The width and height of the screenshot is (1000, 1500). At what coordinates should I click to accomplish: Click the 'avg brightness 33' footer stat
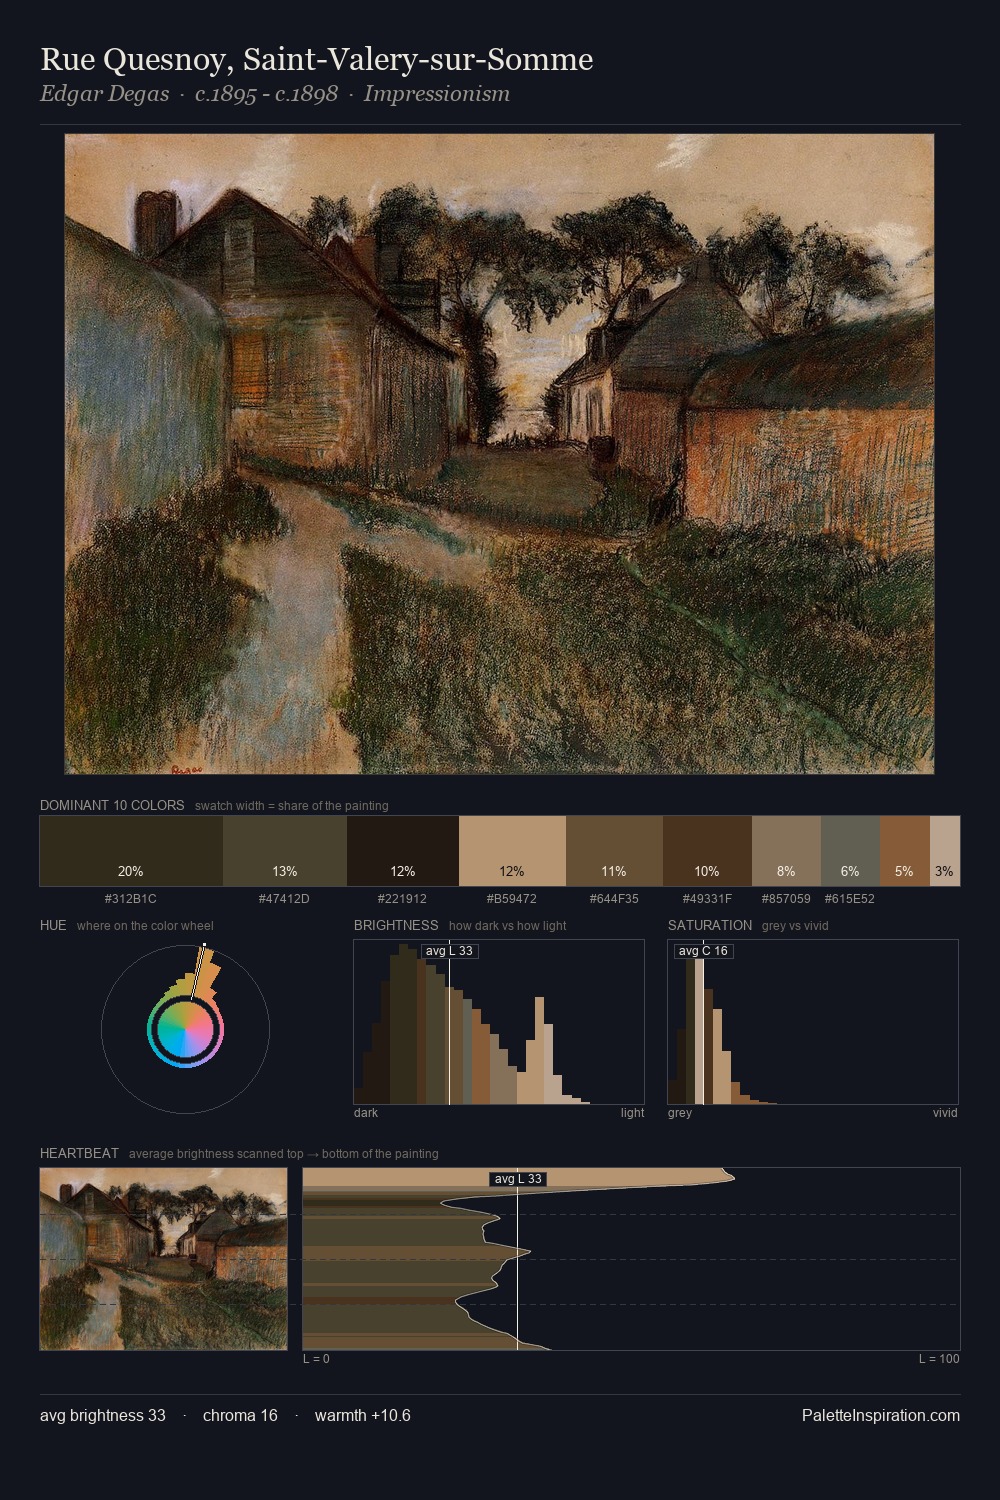pos(103,1415)
